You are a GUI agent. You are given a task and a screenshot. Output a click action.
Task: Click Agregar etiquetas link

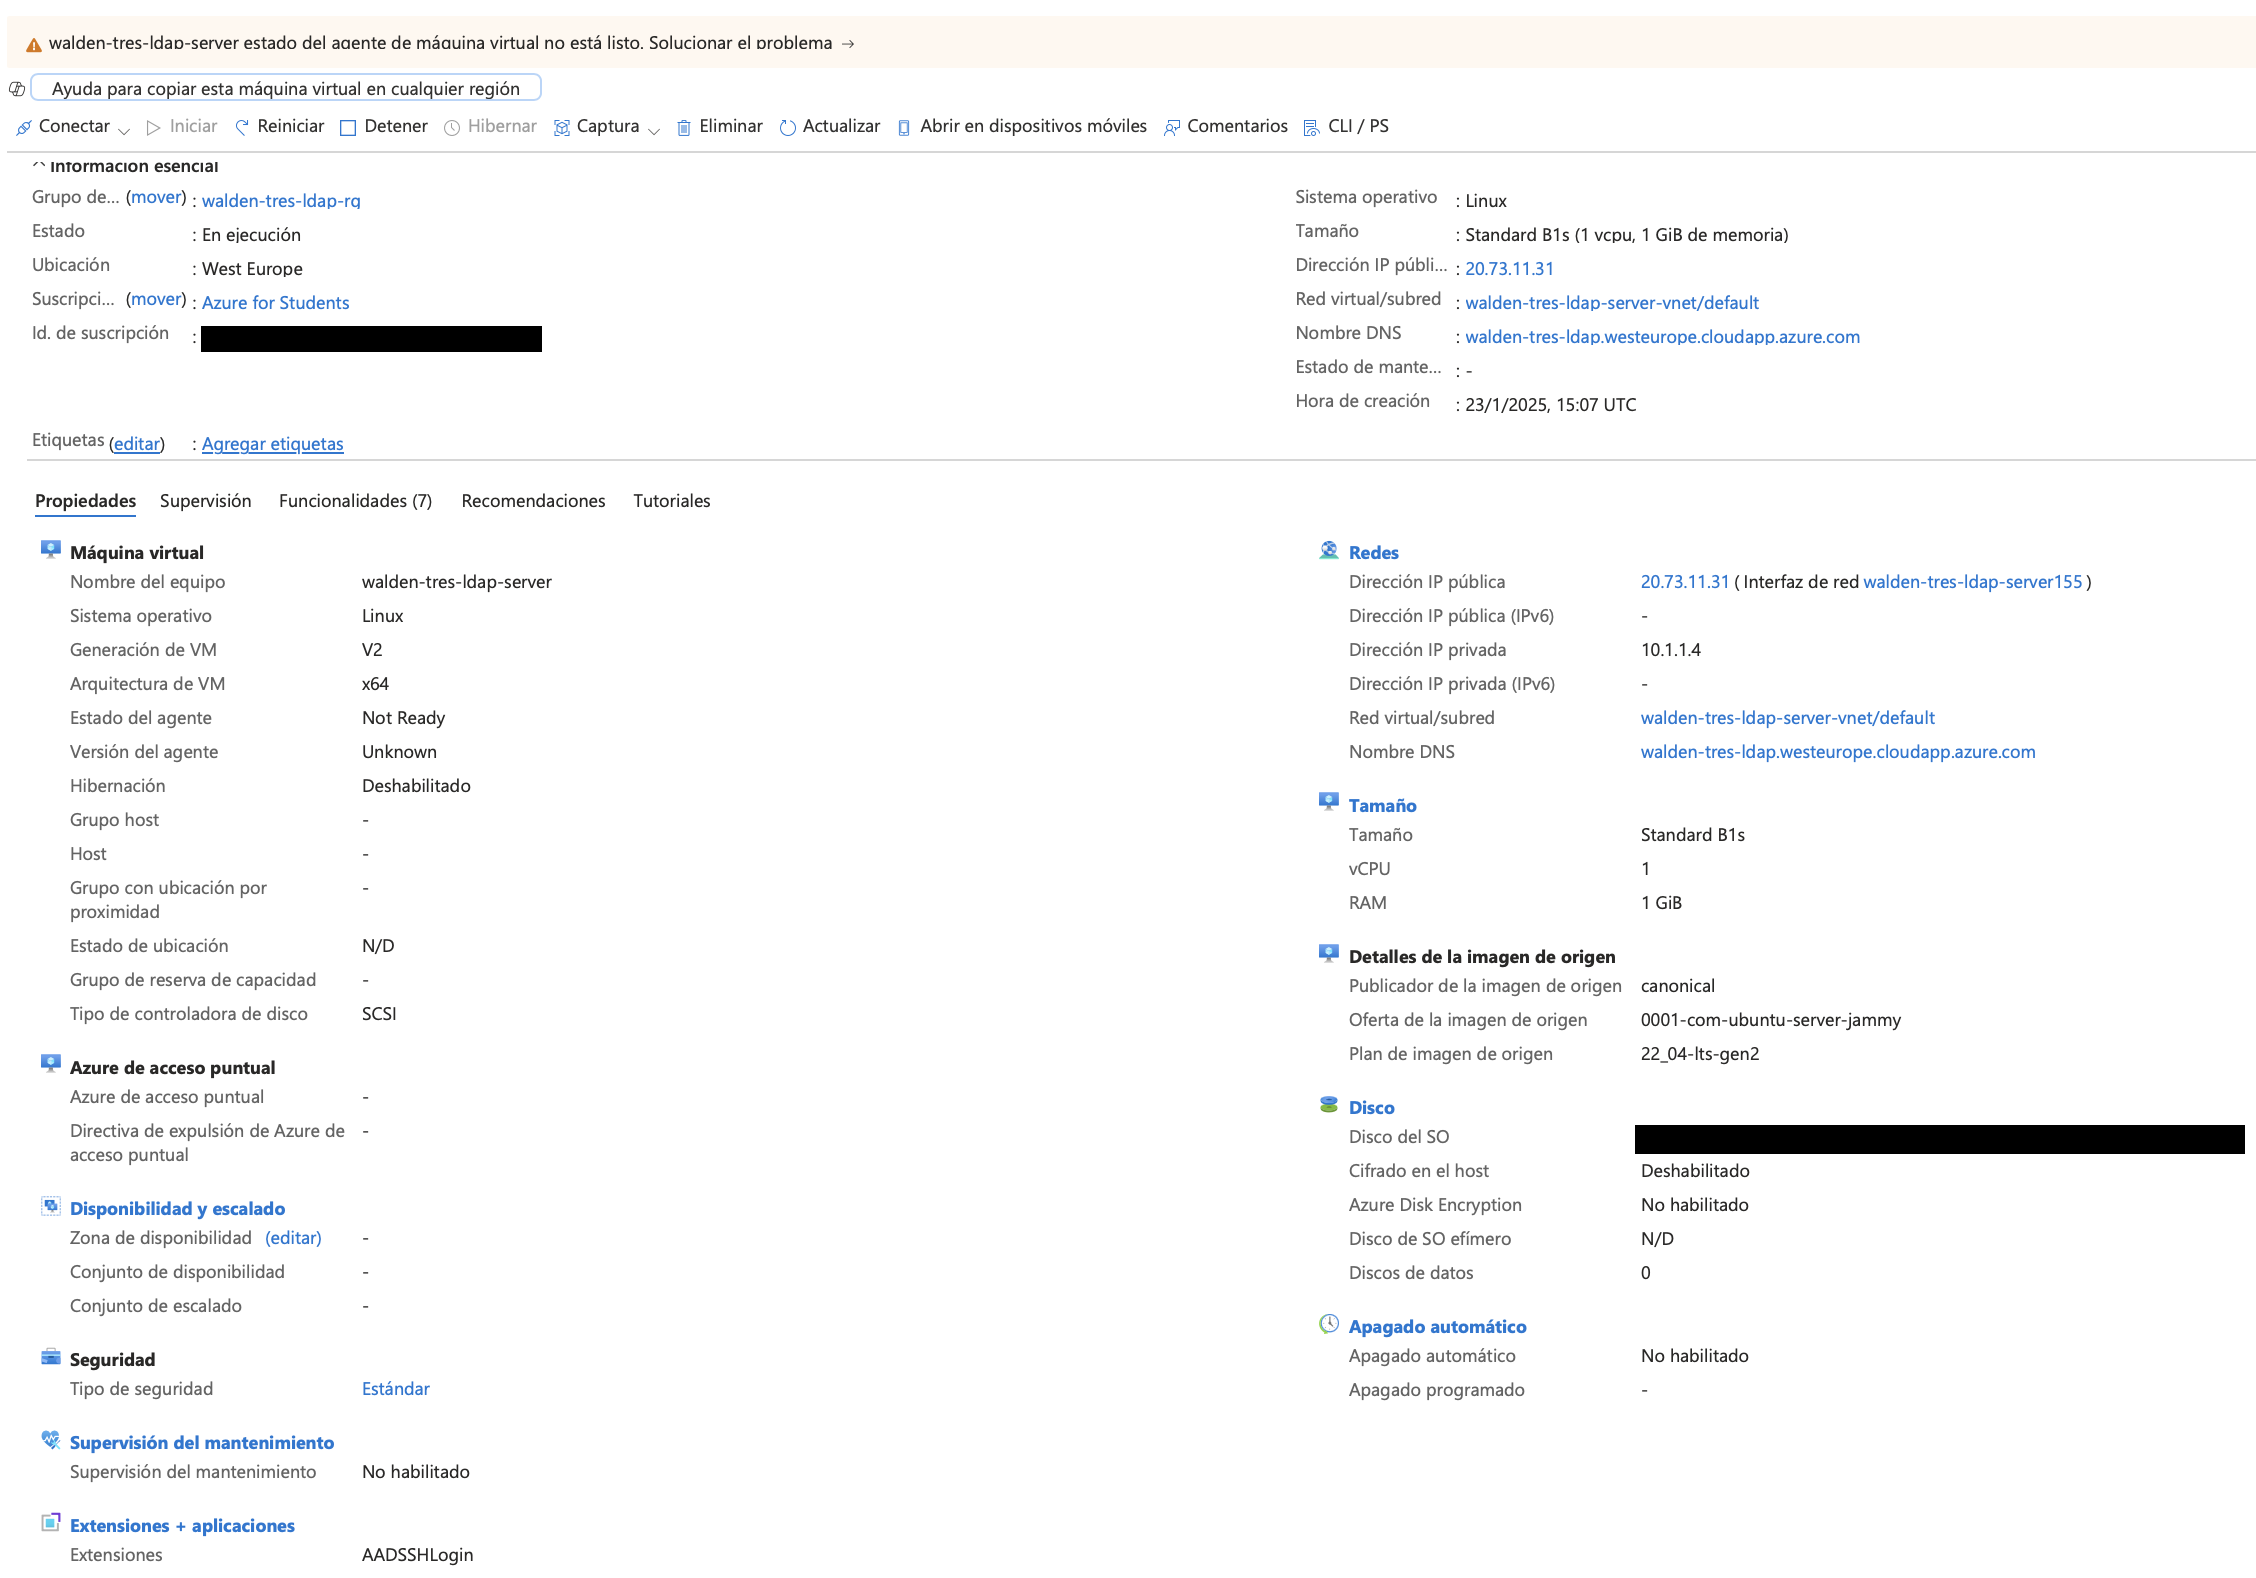point(272,444)
